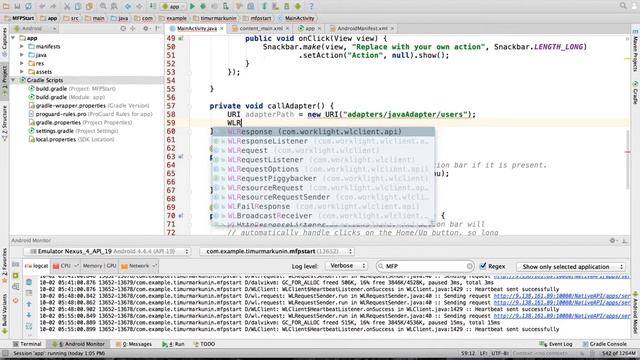Click the UTF-8 encoding status bar entry

(x=500, y=353)
